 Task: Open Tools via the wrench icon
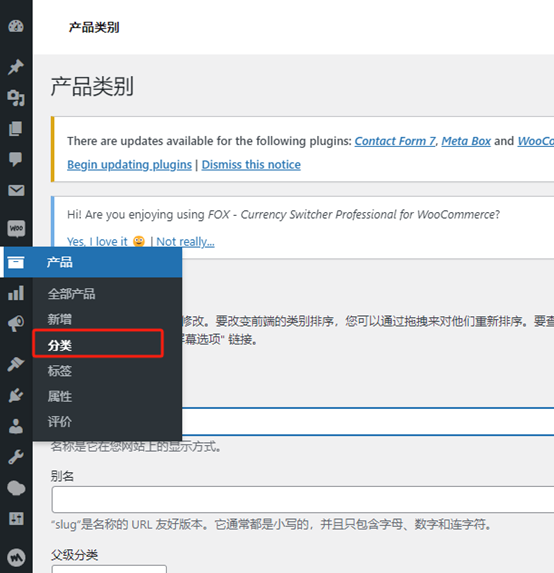click(16, 457)
